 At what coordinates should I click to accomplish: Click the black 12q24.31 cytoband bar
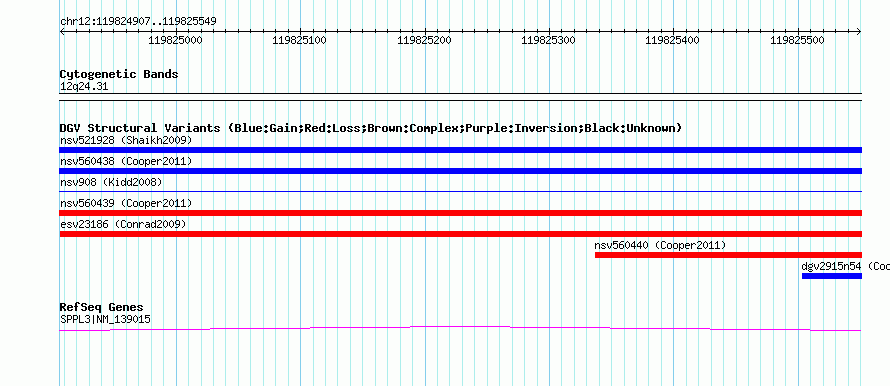tap(460, 97)
